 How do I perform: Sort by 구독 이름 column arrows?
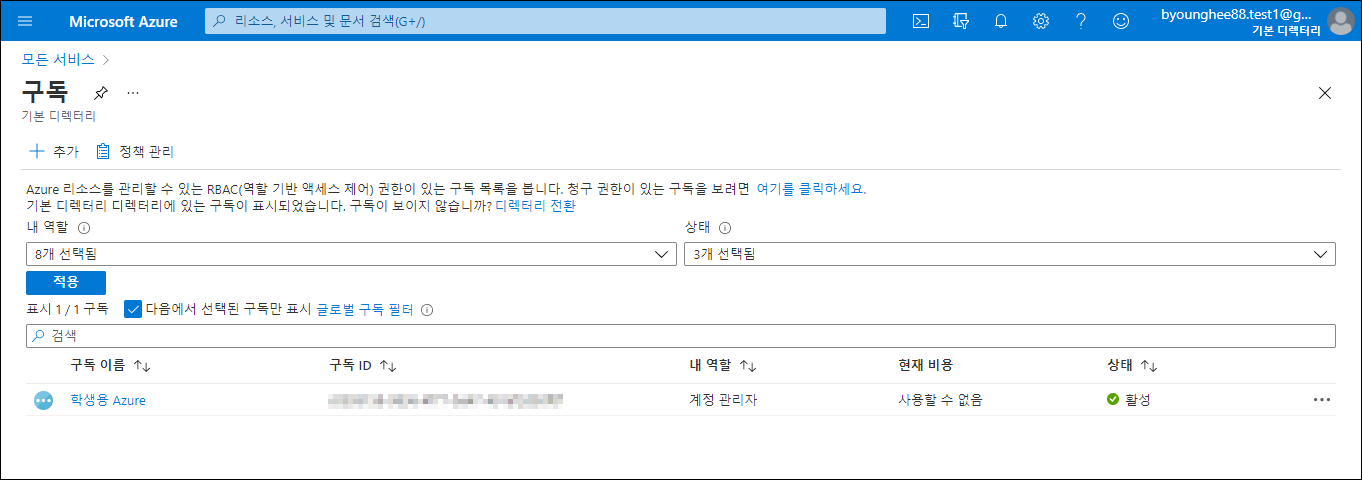point(141,366)
